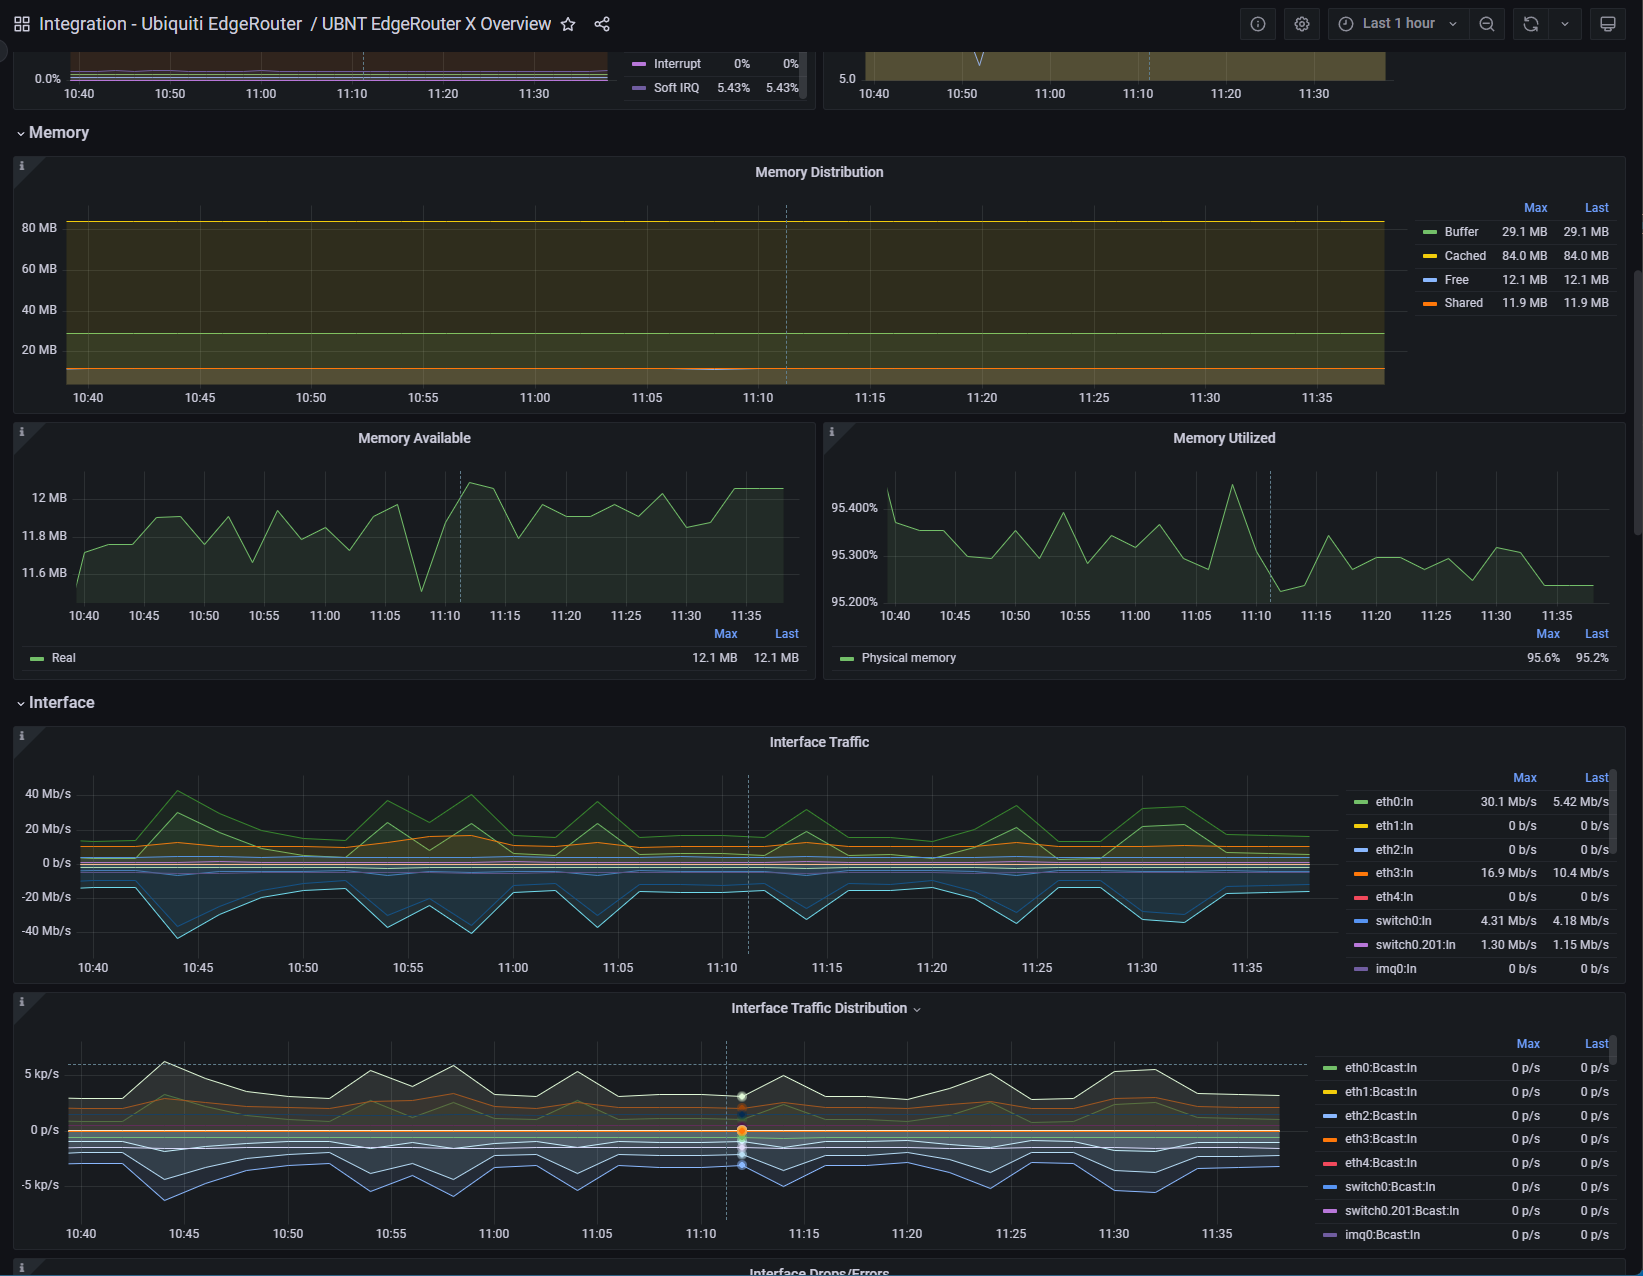Viewport: 1643px width, 1276px height.
Task: Open the dashboards grid menu icon
Action: point(22,24)
